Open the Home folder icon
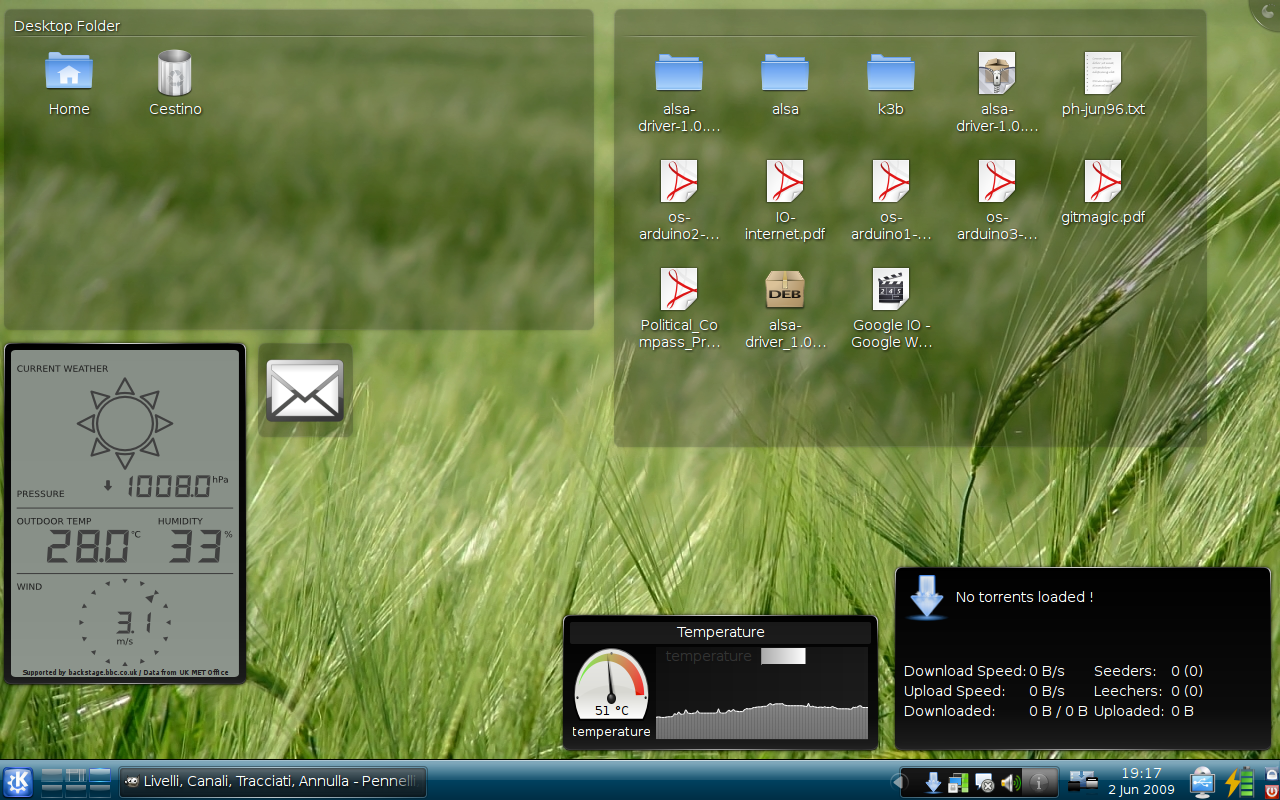Image resolution: width=1280 pixels, height=800 pixels. click(69, 73)
